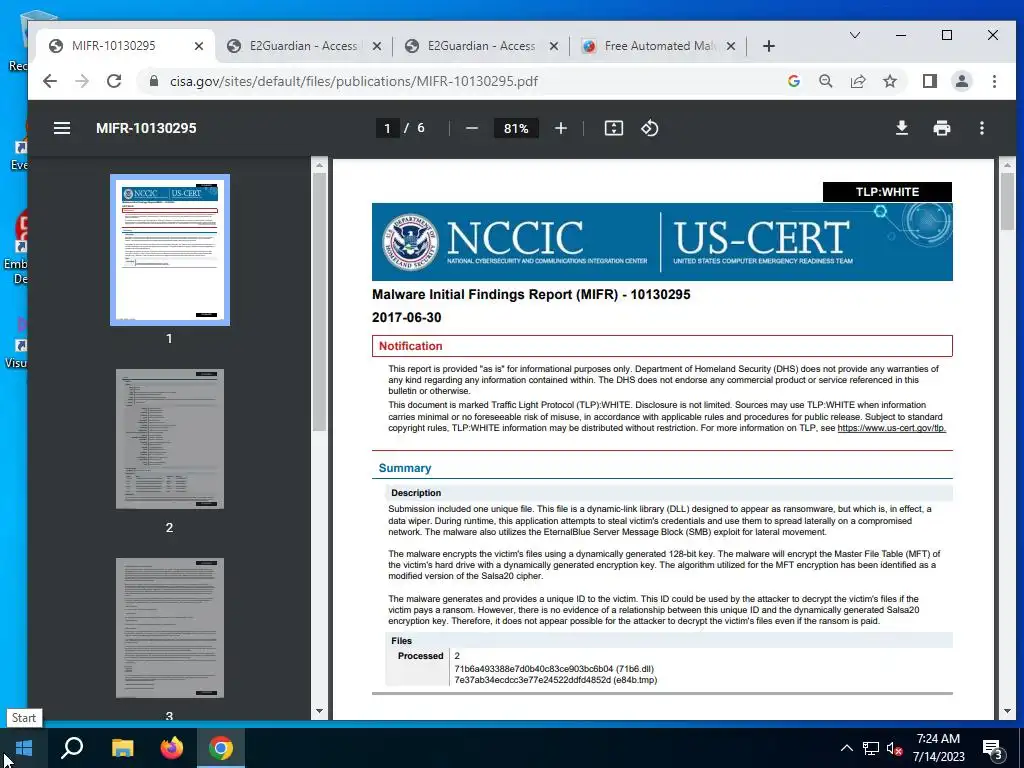View site information lock icon
Viewport: 1024px width, 768px height.
[154, 81]
